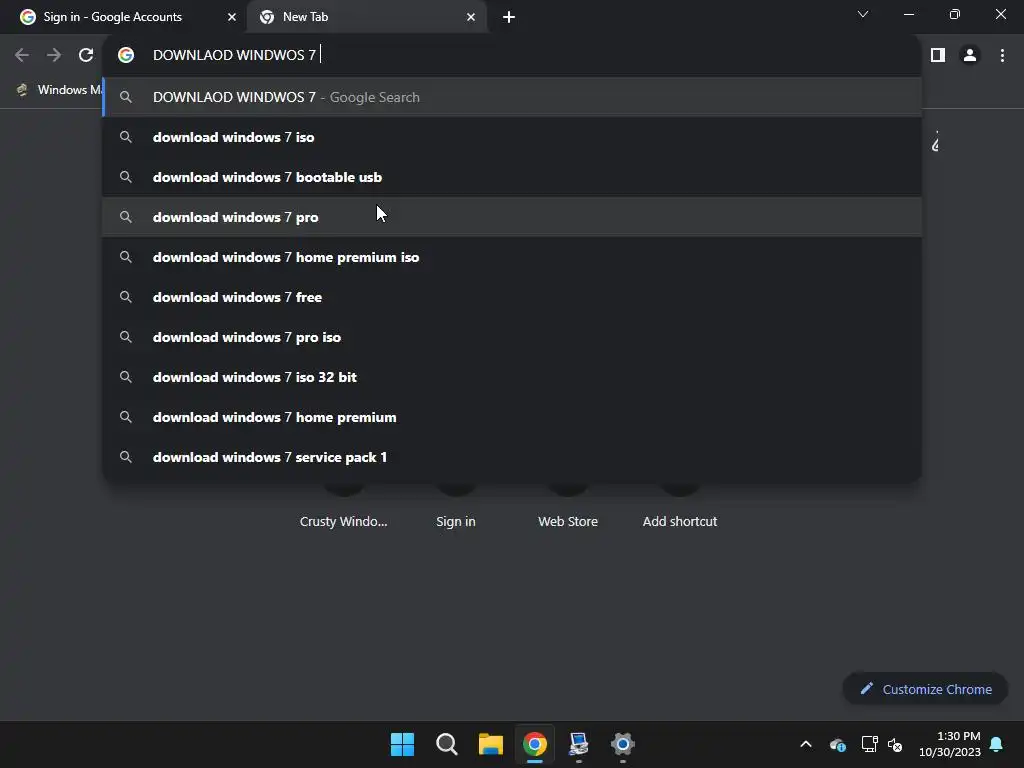Viewport: 1024px width, 768px height.
Task: Open the Windows Start menu
Action: click(402, 744)
